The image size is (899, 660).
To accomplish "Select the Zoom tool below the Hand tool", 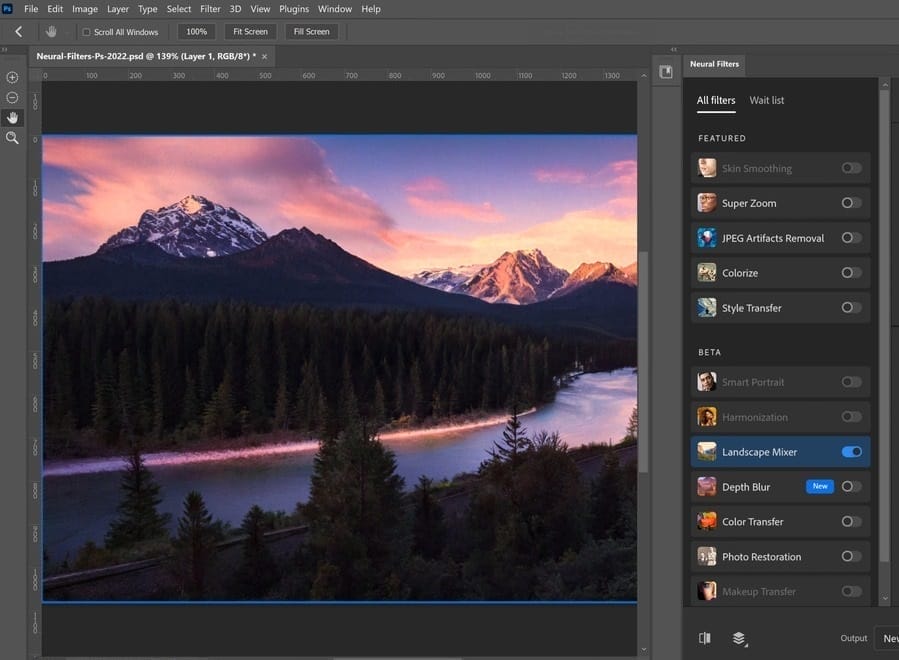I will (11, 138).
